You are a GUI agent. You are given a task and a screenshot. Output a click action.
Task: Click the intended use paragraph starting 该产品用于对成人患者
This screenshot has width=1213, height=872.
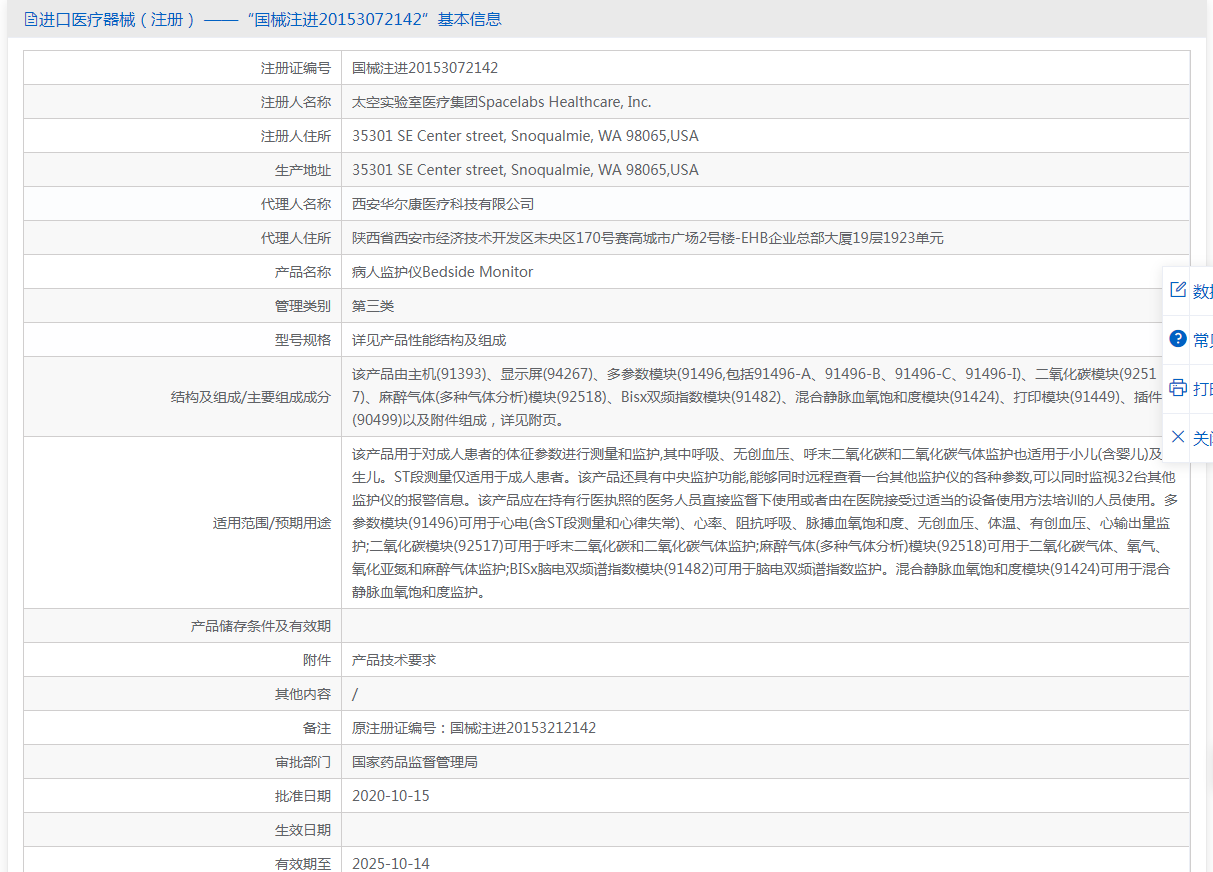pyautogui.click(x=765, y=523)
